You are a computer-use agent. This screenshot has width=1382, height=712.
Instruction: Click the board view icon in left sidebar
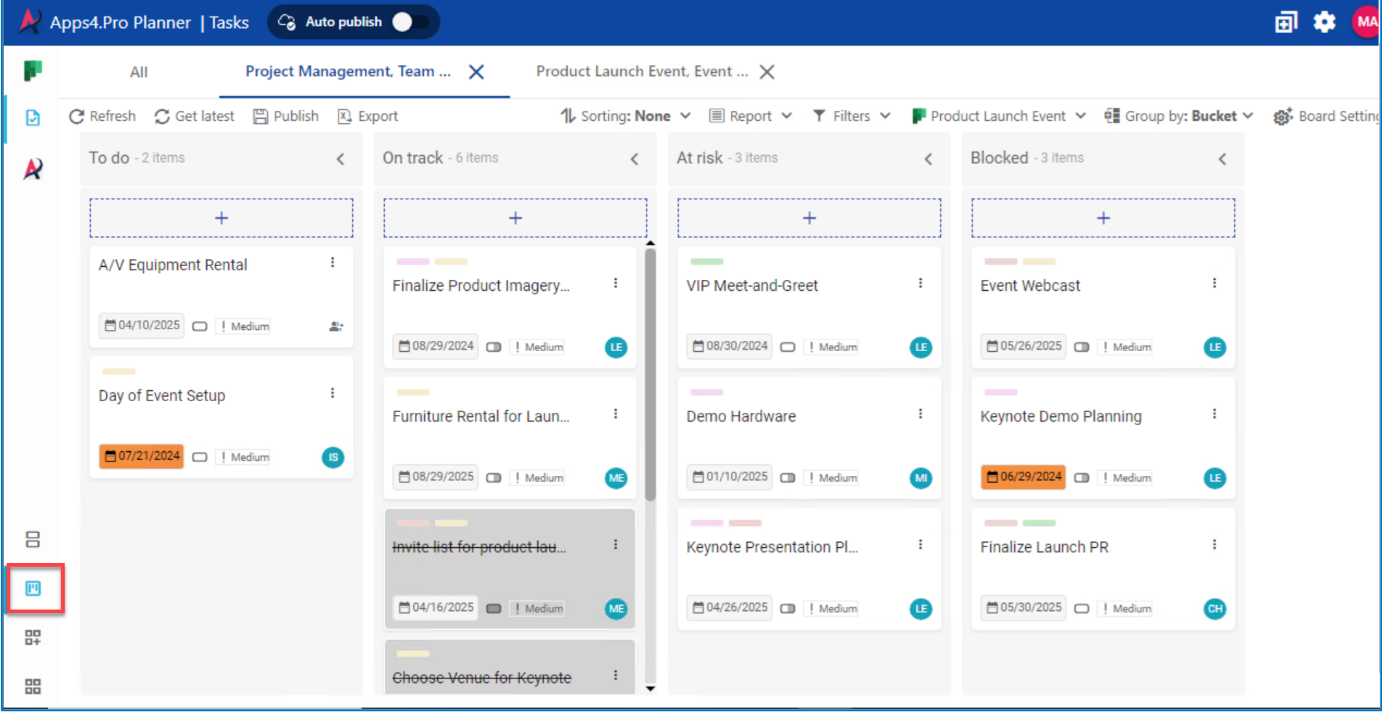[x=33, y=588]
